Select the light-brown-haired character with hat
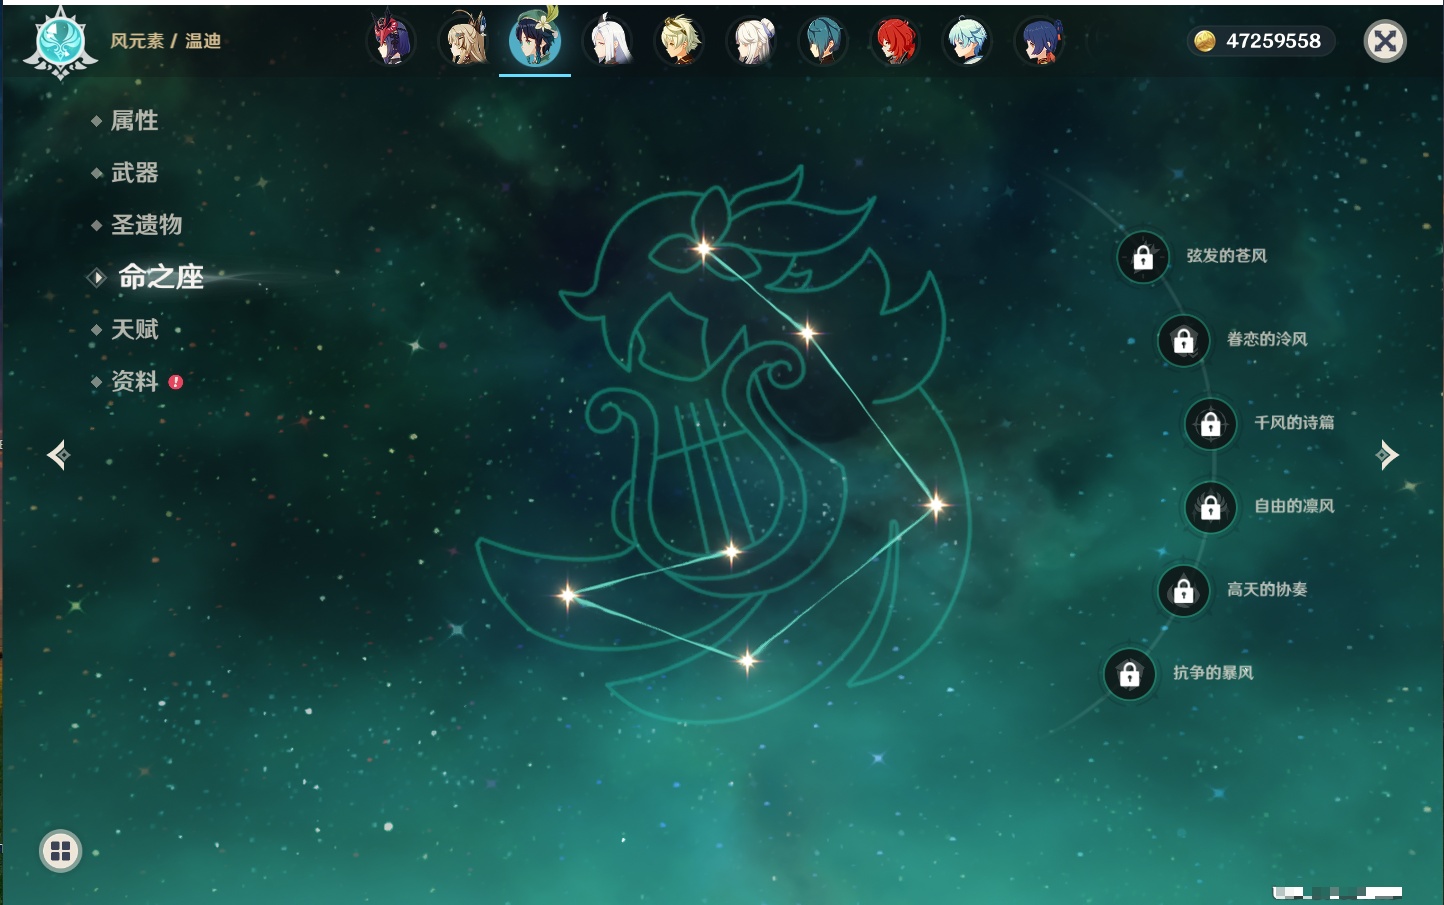This screenshot has height=905, width=1444. coord(464,41)
